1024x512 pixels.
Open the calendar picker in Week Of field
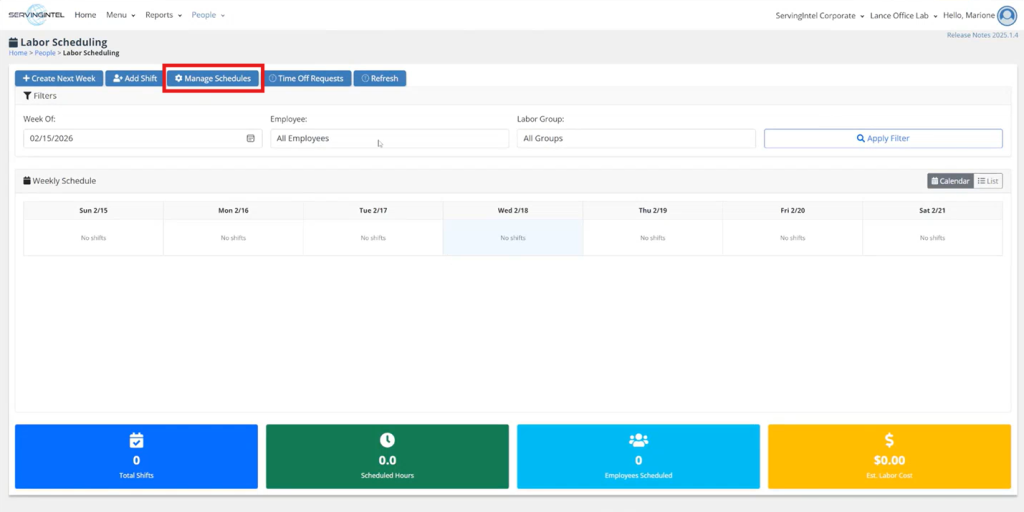(250, 139)
